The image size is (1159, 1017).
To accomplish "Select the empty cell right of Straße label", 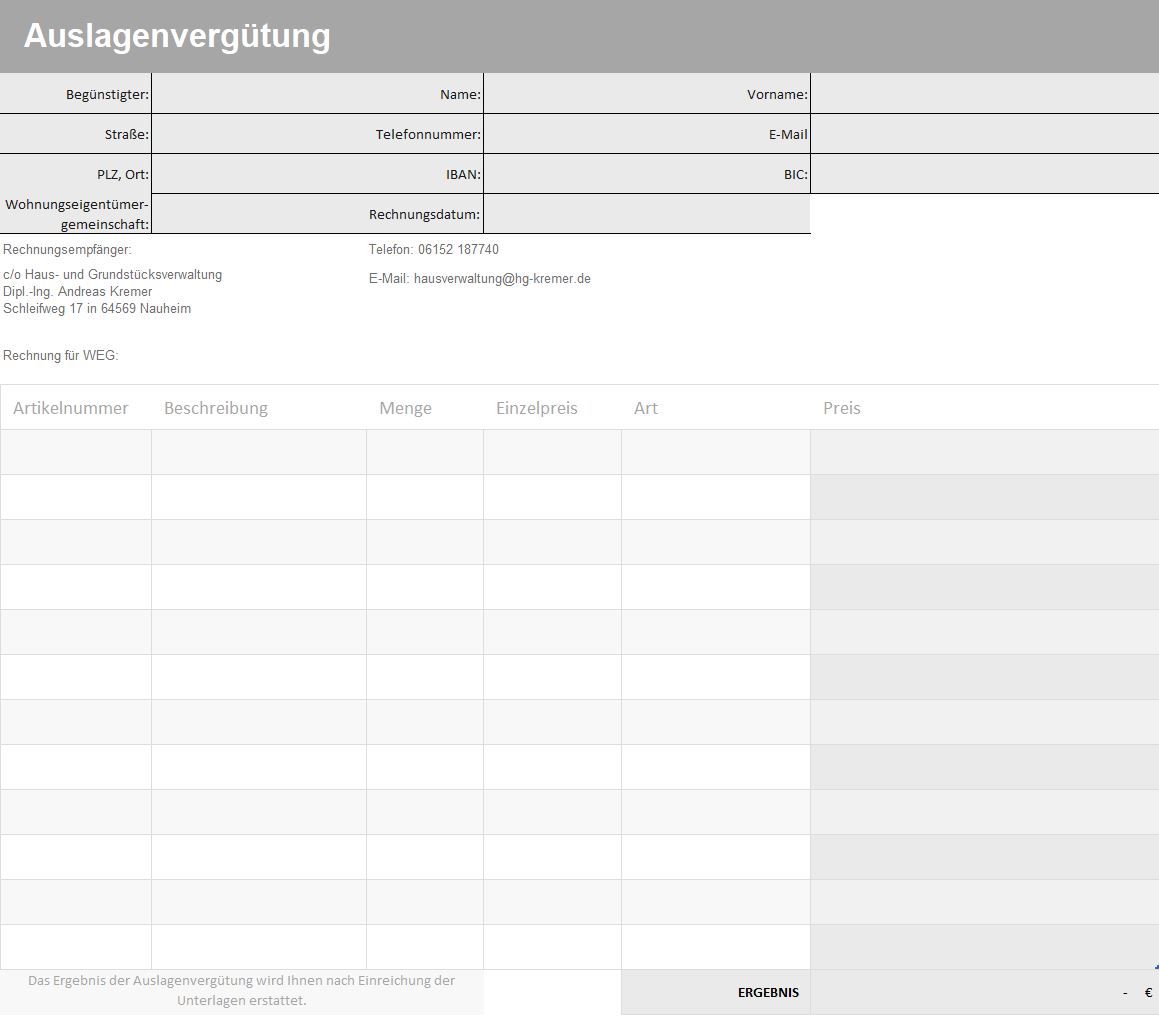I will (258, 134).
